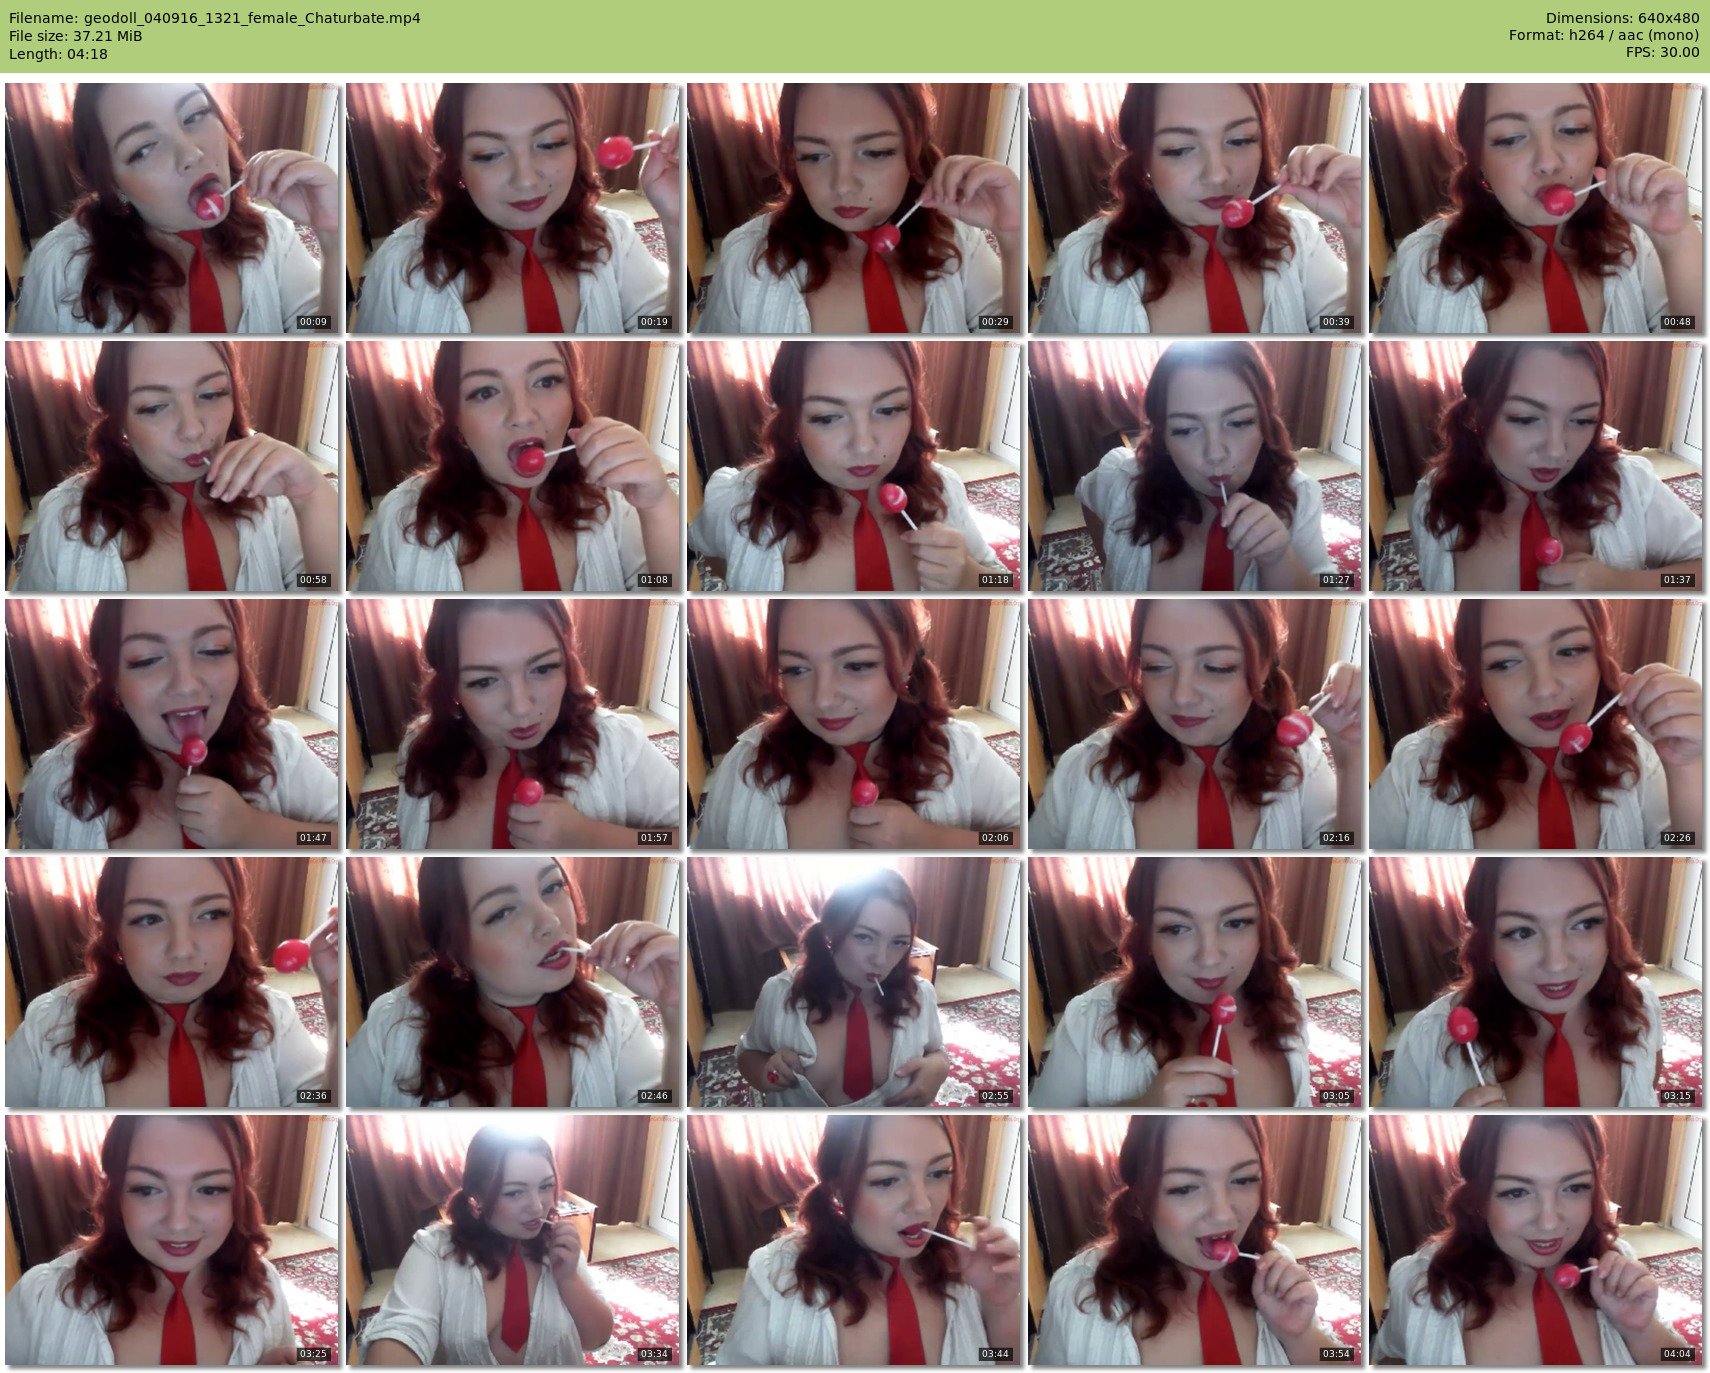Select the thumbnail at 02:55
The image size is (1710, 1373).
coord(854,982)
